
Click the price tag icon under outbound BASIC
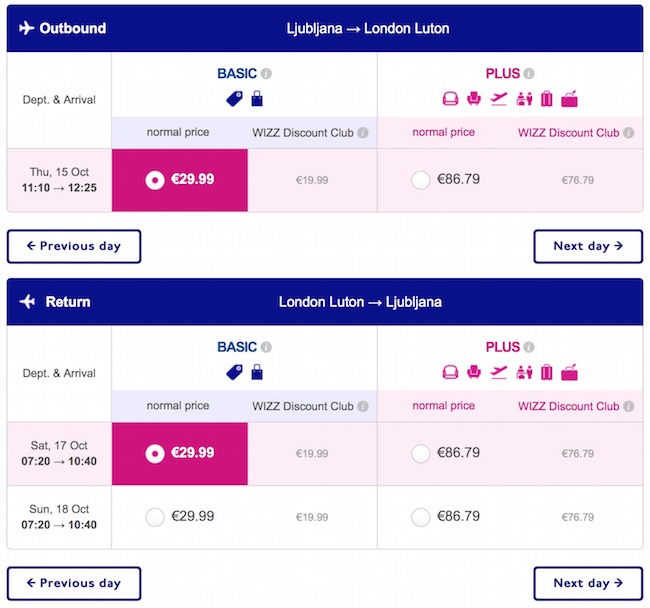(232, 99)
